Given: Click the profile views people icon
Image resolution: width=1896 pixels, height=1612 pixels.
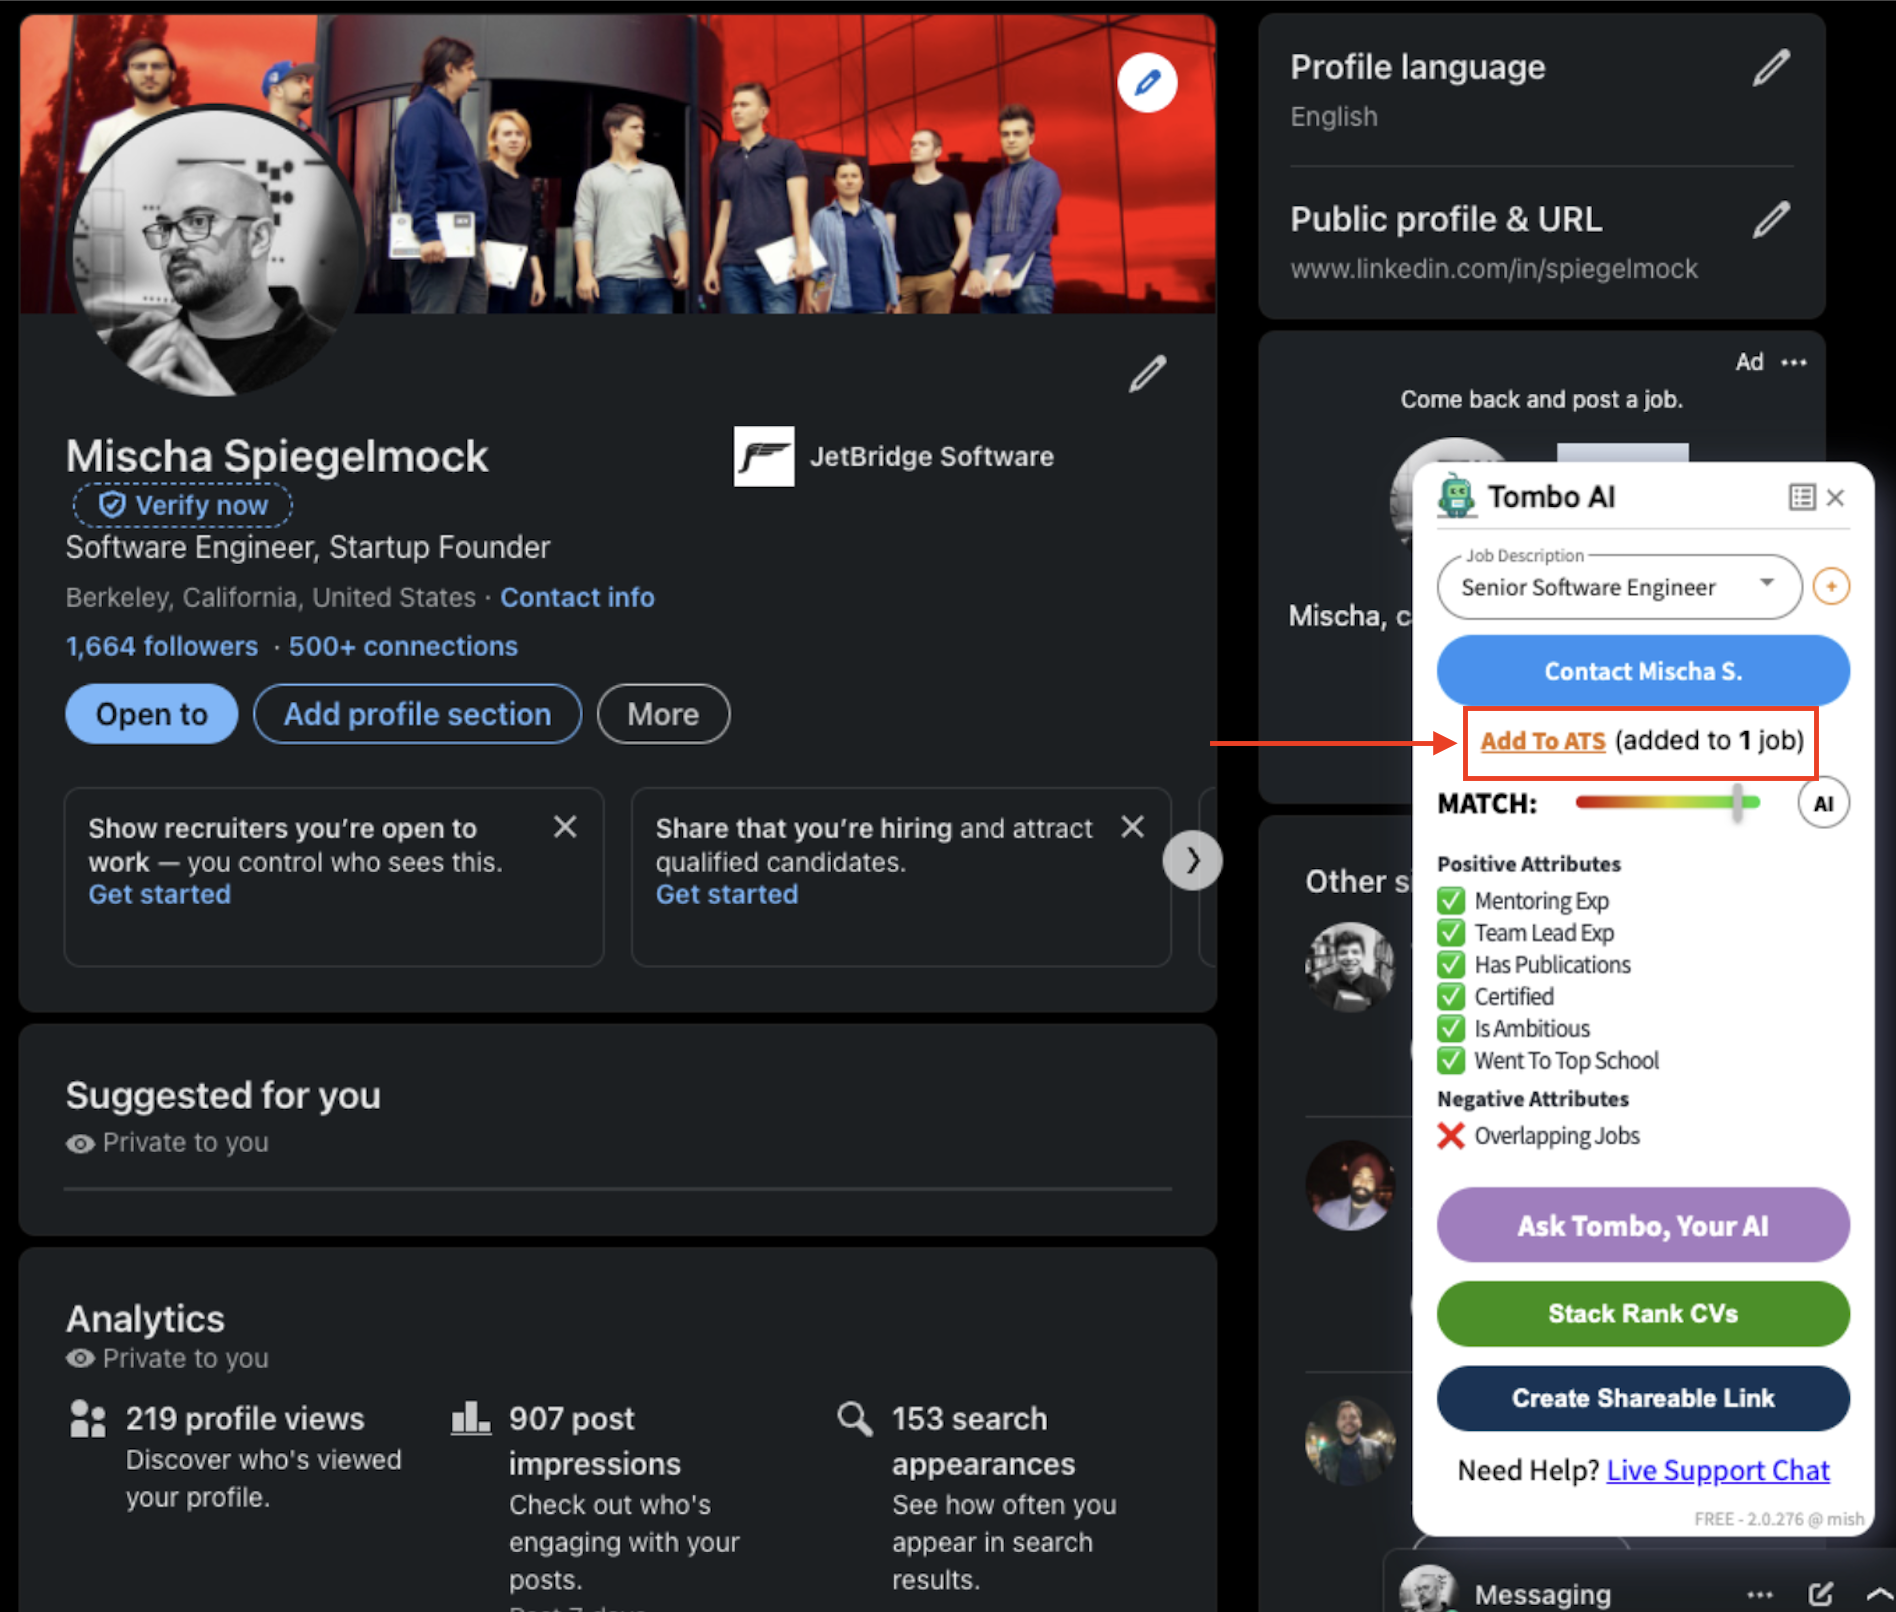Looking at the screenshot, I should click(88, 1419).
